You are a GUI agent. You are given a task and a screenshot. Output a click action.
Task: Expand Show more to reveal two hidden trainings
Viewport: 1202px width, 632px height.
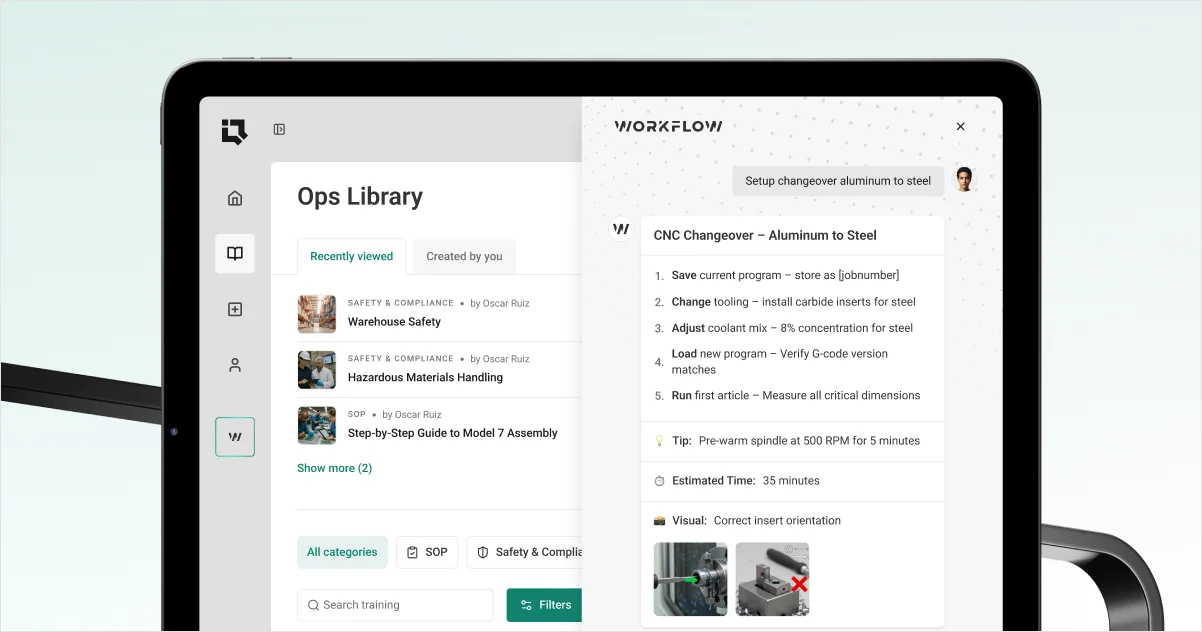[x=334, y=467]
